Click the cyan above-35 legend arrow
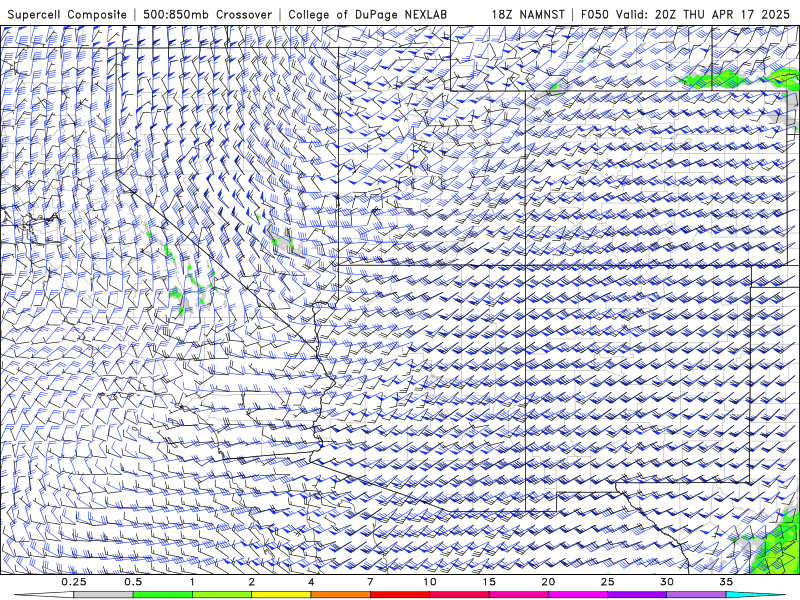This screenshot has width=800, height=600. coord(755,595)
